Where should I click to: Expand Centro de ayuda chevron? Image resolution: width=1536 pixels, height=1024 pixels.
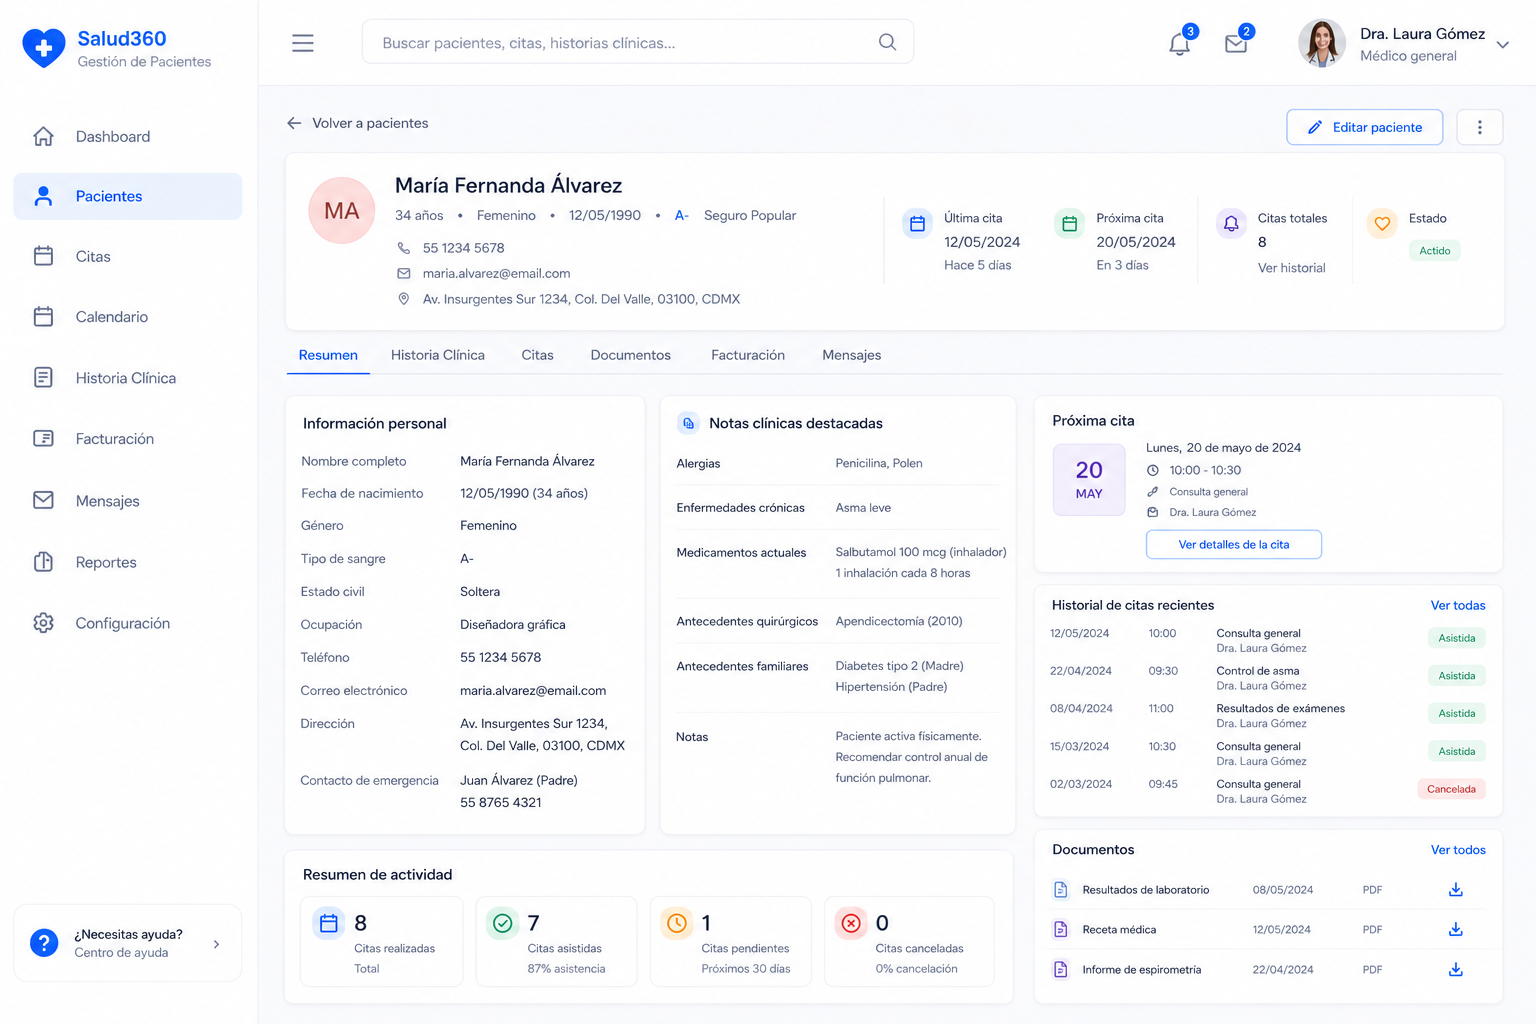tap(217, 944)
